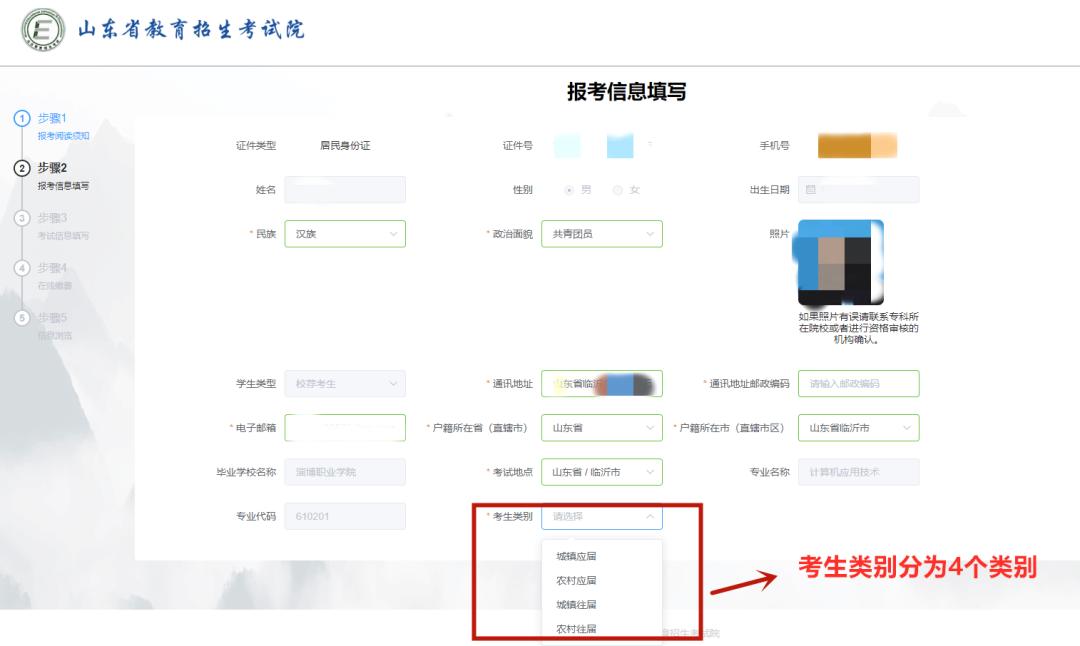
Task: Click the step 3 circle icon
Action: [22, 216]
